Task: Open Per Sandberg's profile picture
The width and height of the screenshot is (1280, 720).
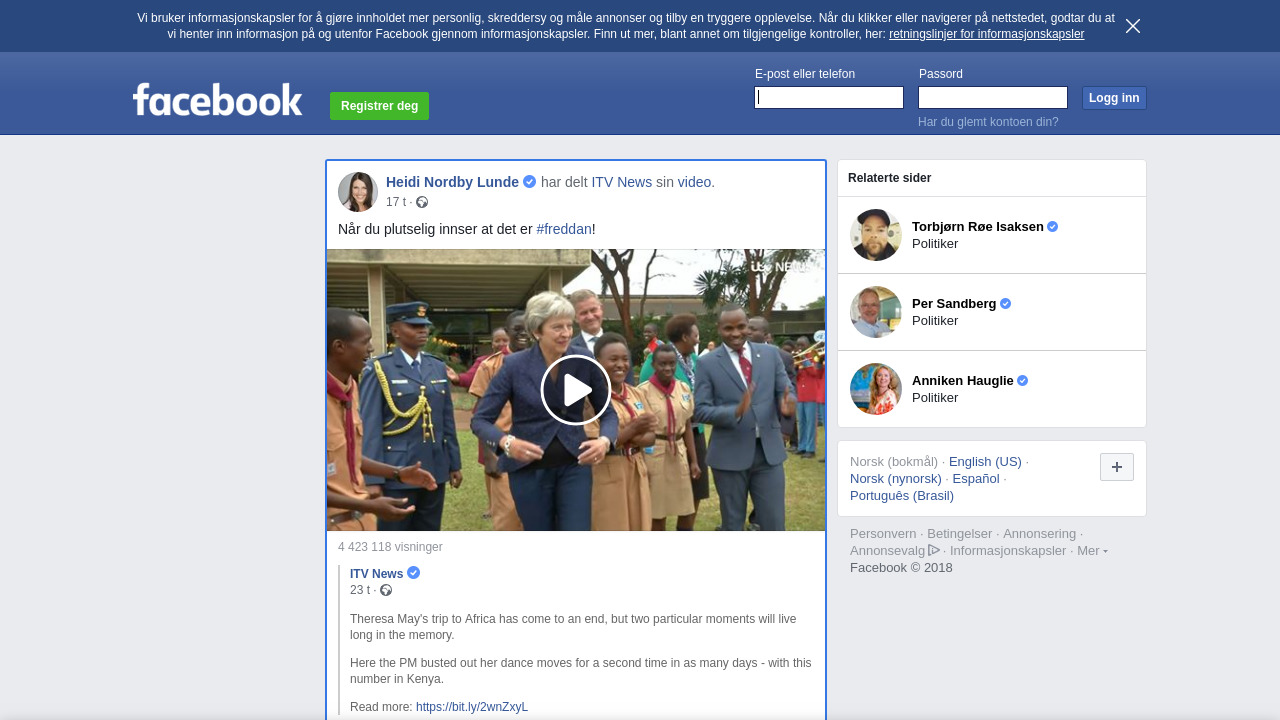Action: tap(876, 312)
